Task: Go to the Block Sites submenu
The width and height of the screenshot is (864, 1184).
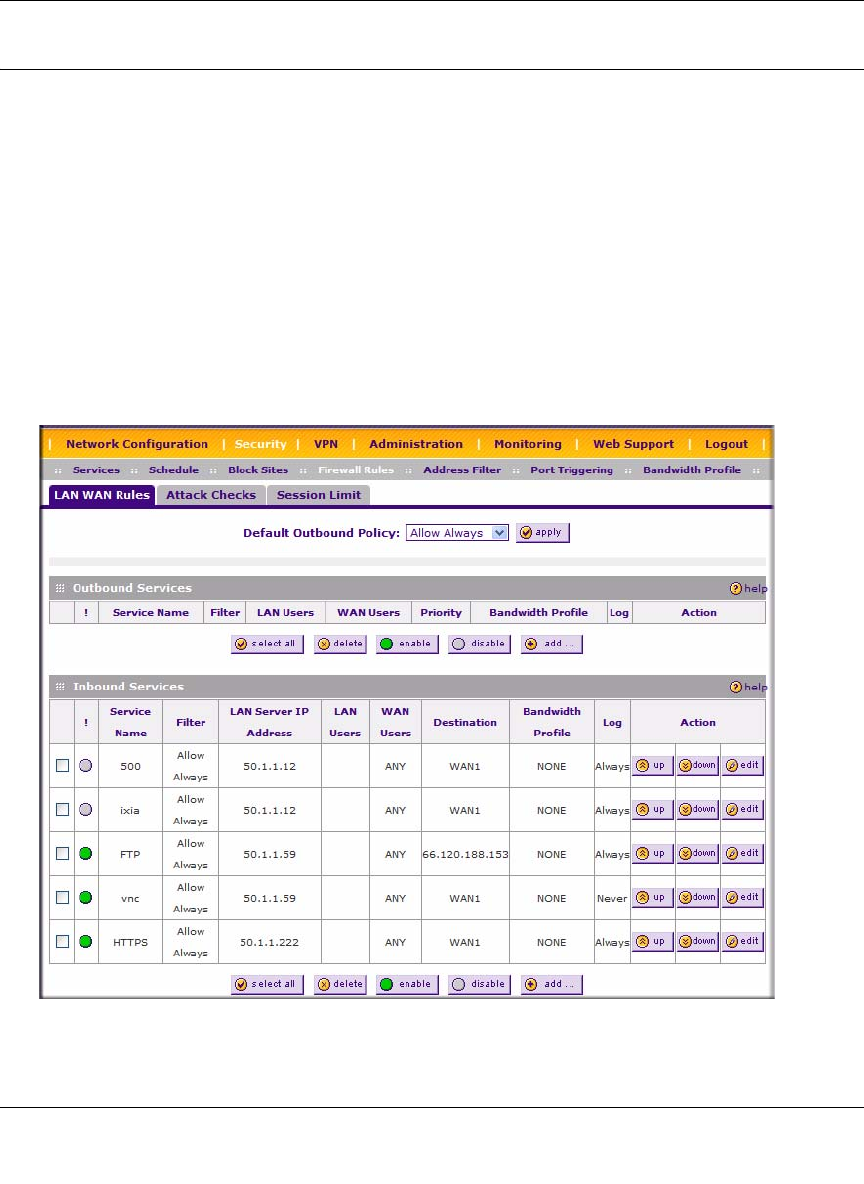Action: [258, 470]
